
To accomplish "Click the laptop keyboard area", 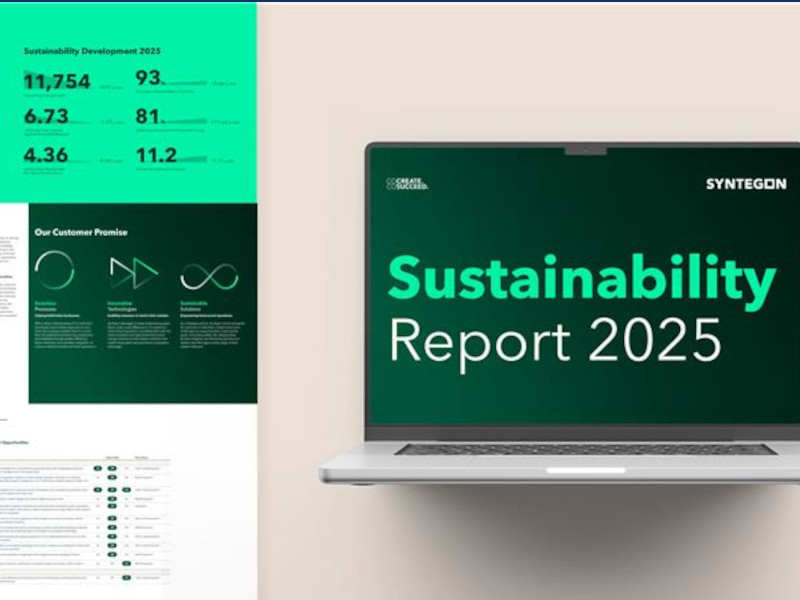I will point(586,449).
